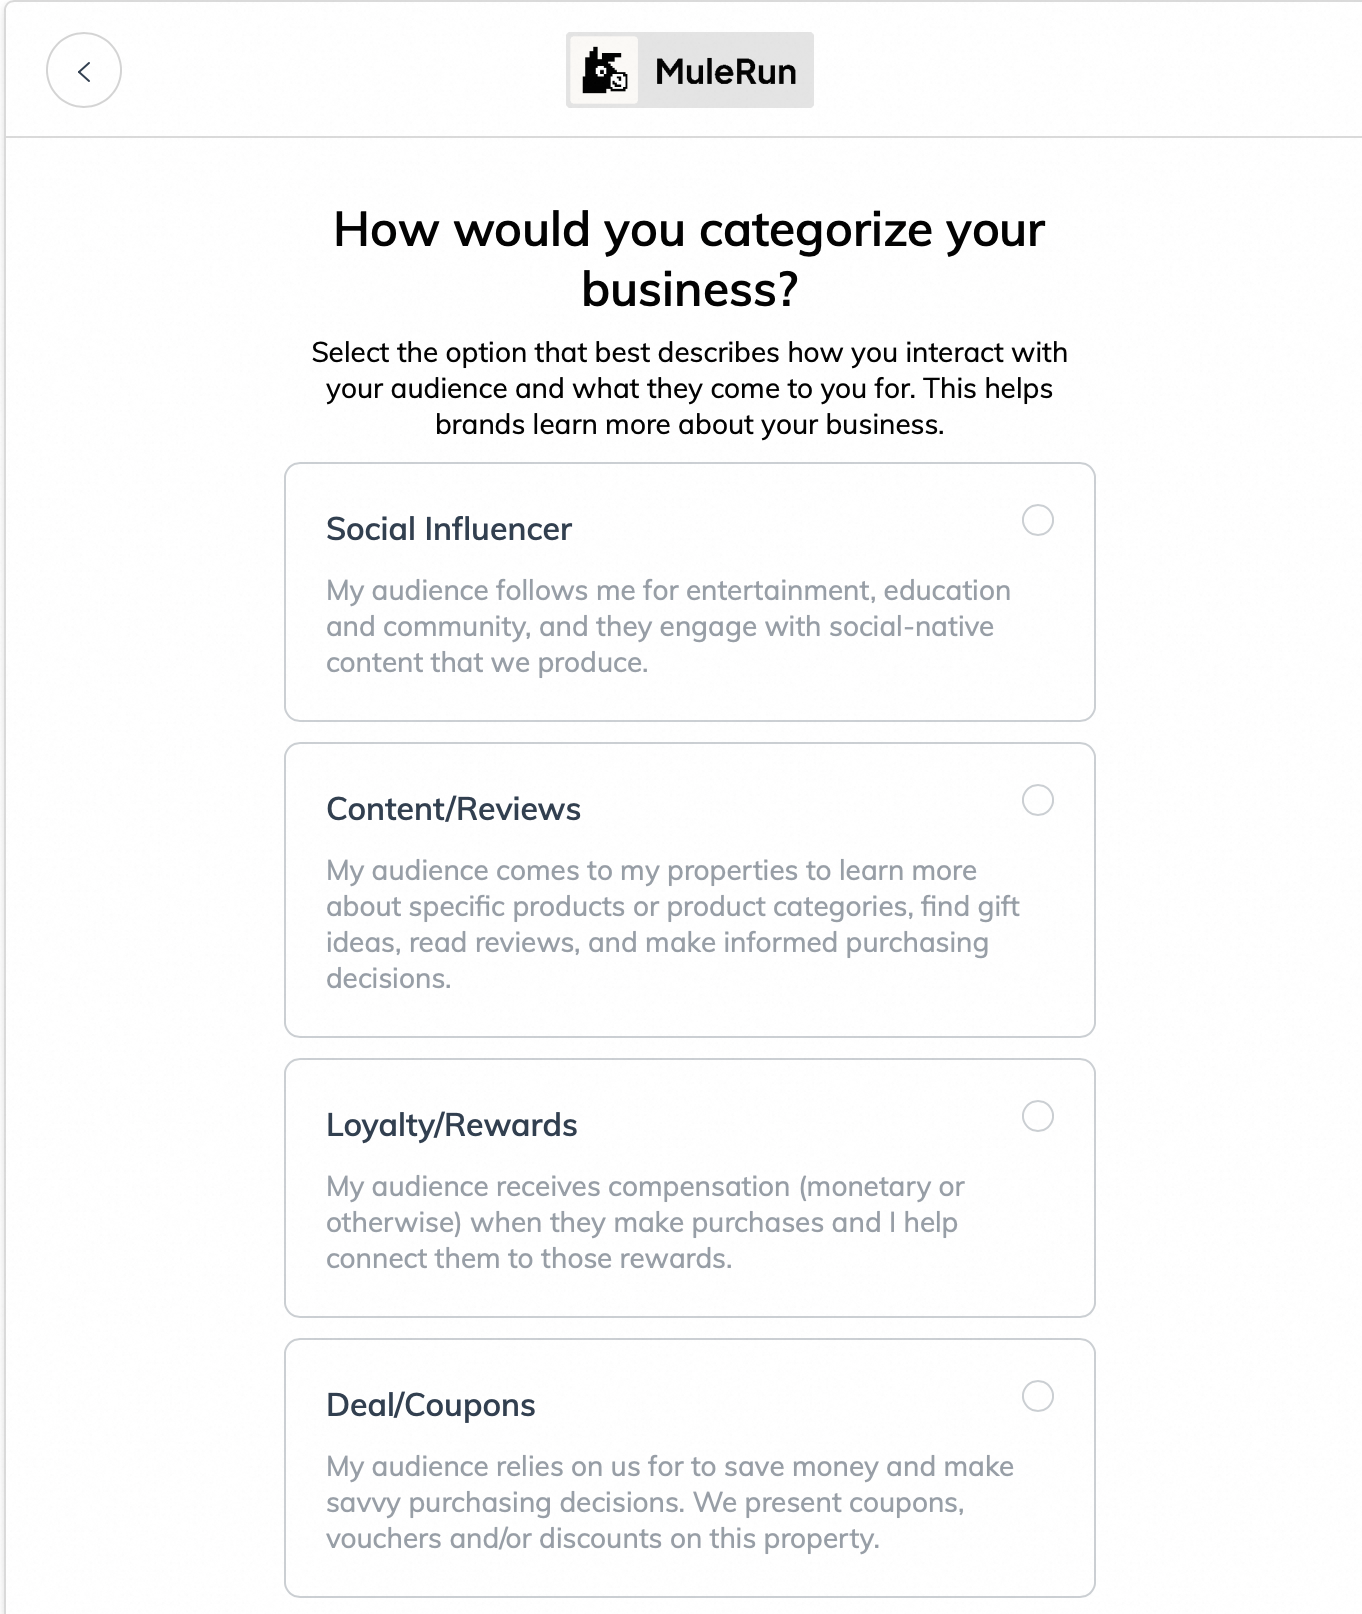Screen dimensions: 1362x1614
Task: Click the Deal/Coupons card title
Action: 430,1405
